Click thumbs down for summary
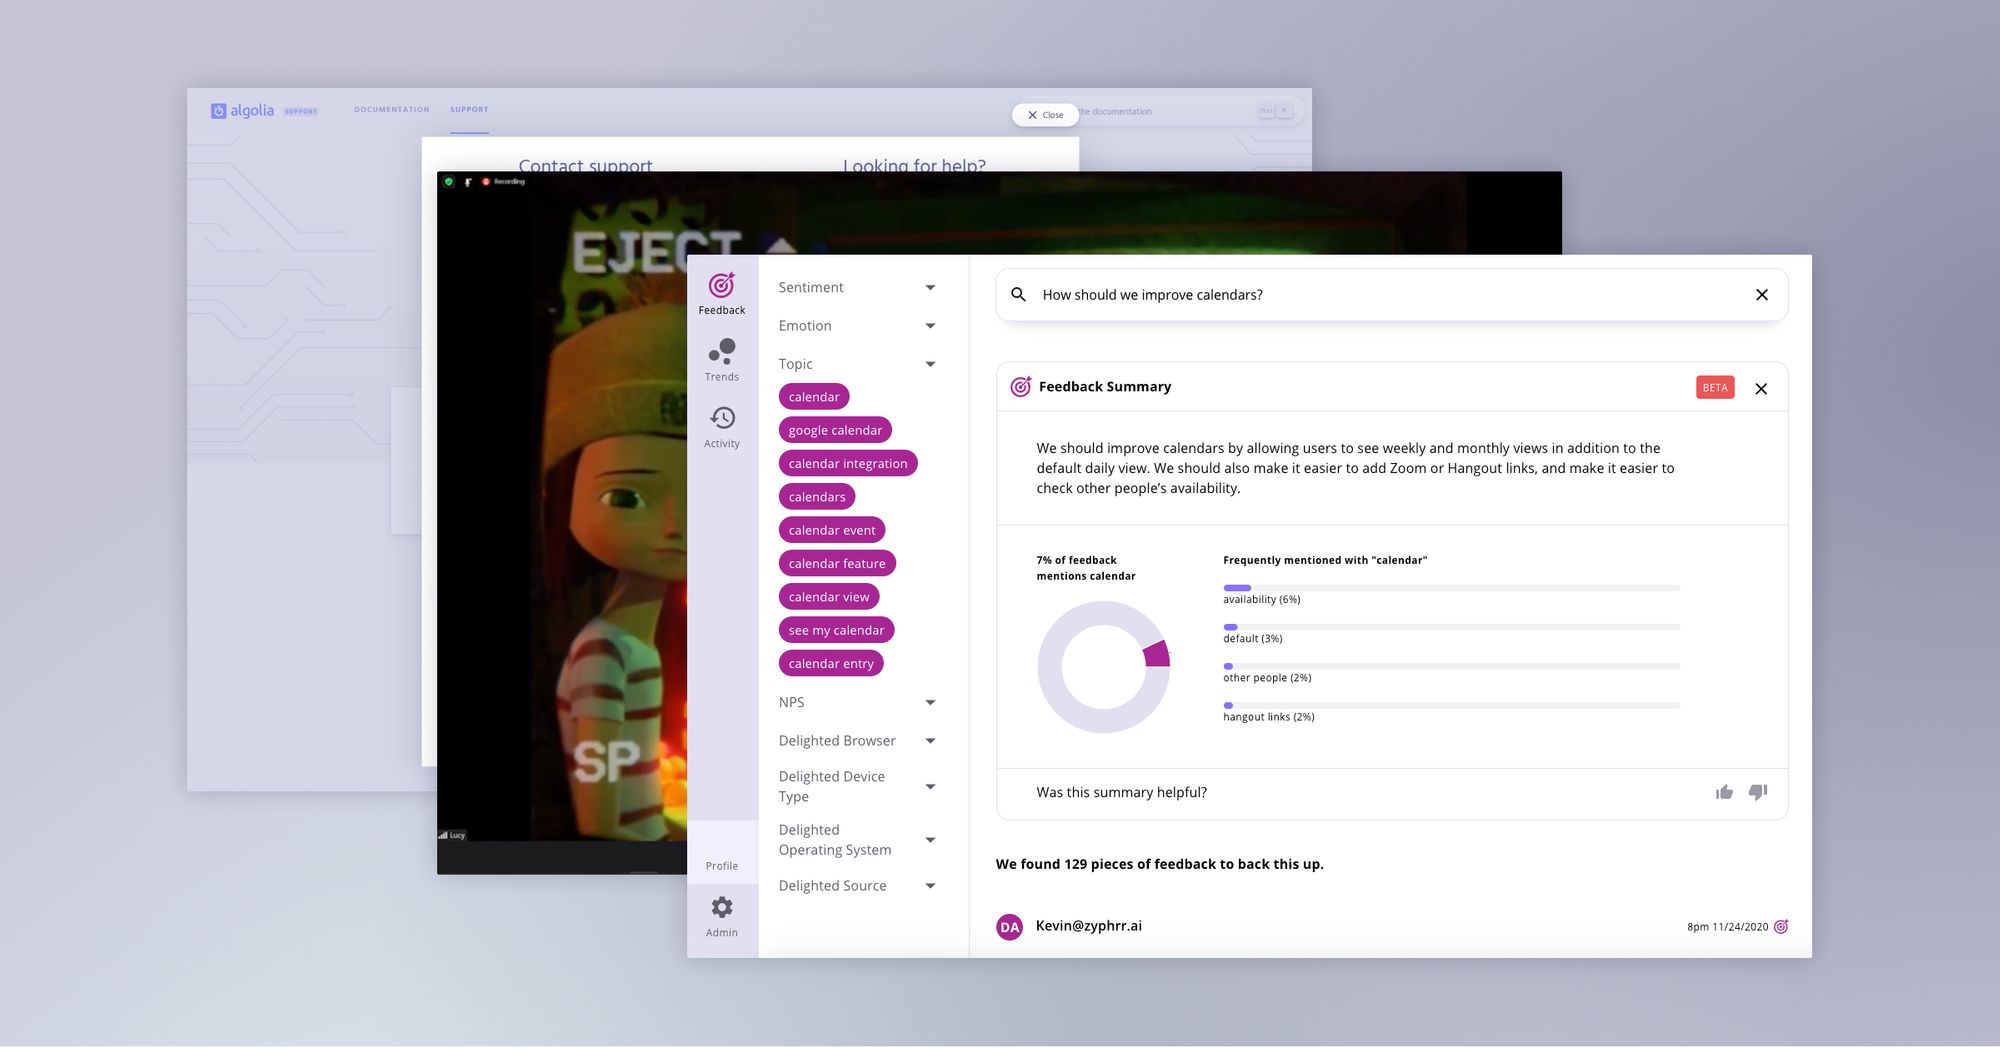This screenshot has height=1048, width=2000. tap(1757, 792)
